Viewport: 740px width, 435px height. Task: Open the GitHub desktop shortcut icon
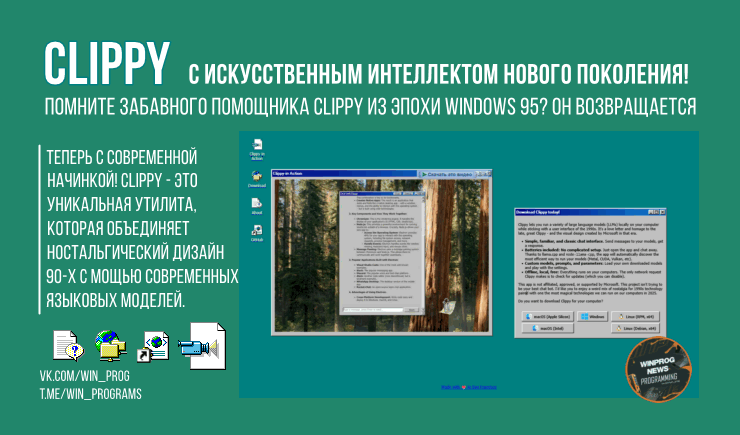257,233
